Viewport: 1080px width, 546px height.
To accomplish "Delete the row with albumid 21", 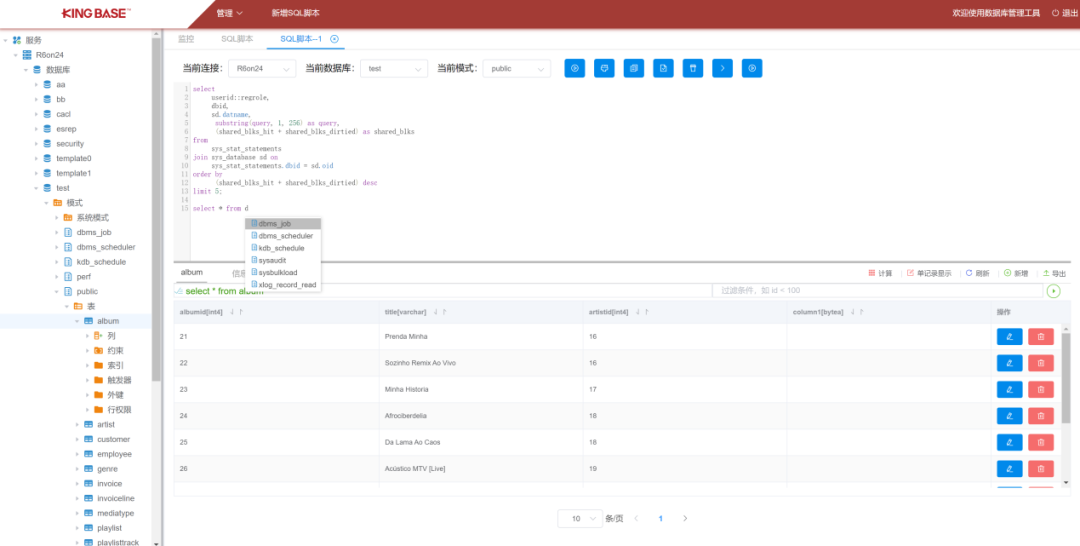I will pyautogui.click(x=1041, y=337).
